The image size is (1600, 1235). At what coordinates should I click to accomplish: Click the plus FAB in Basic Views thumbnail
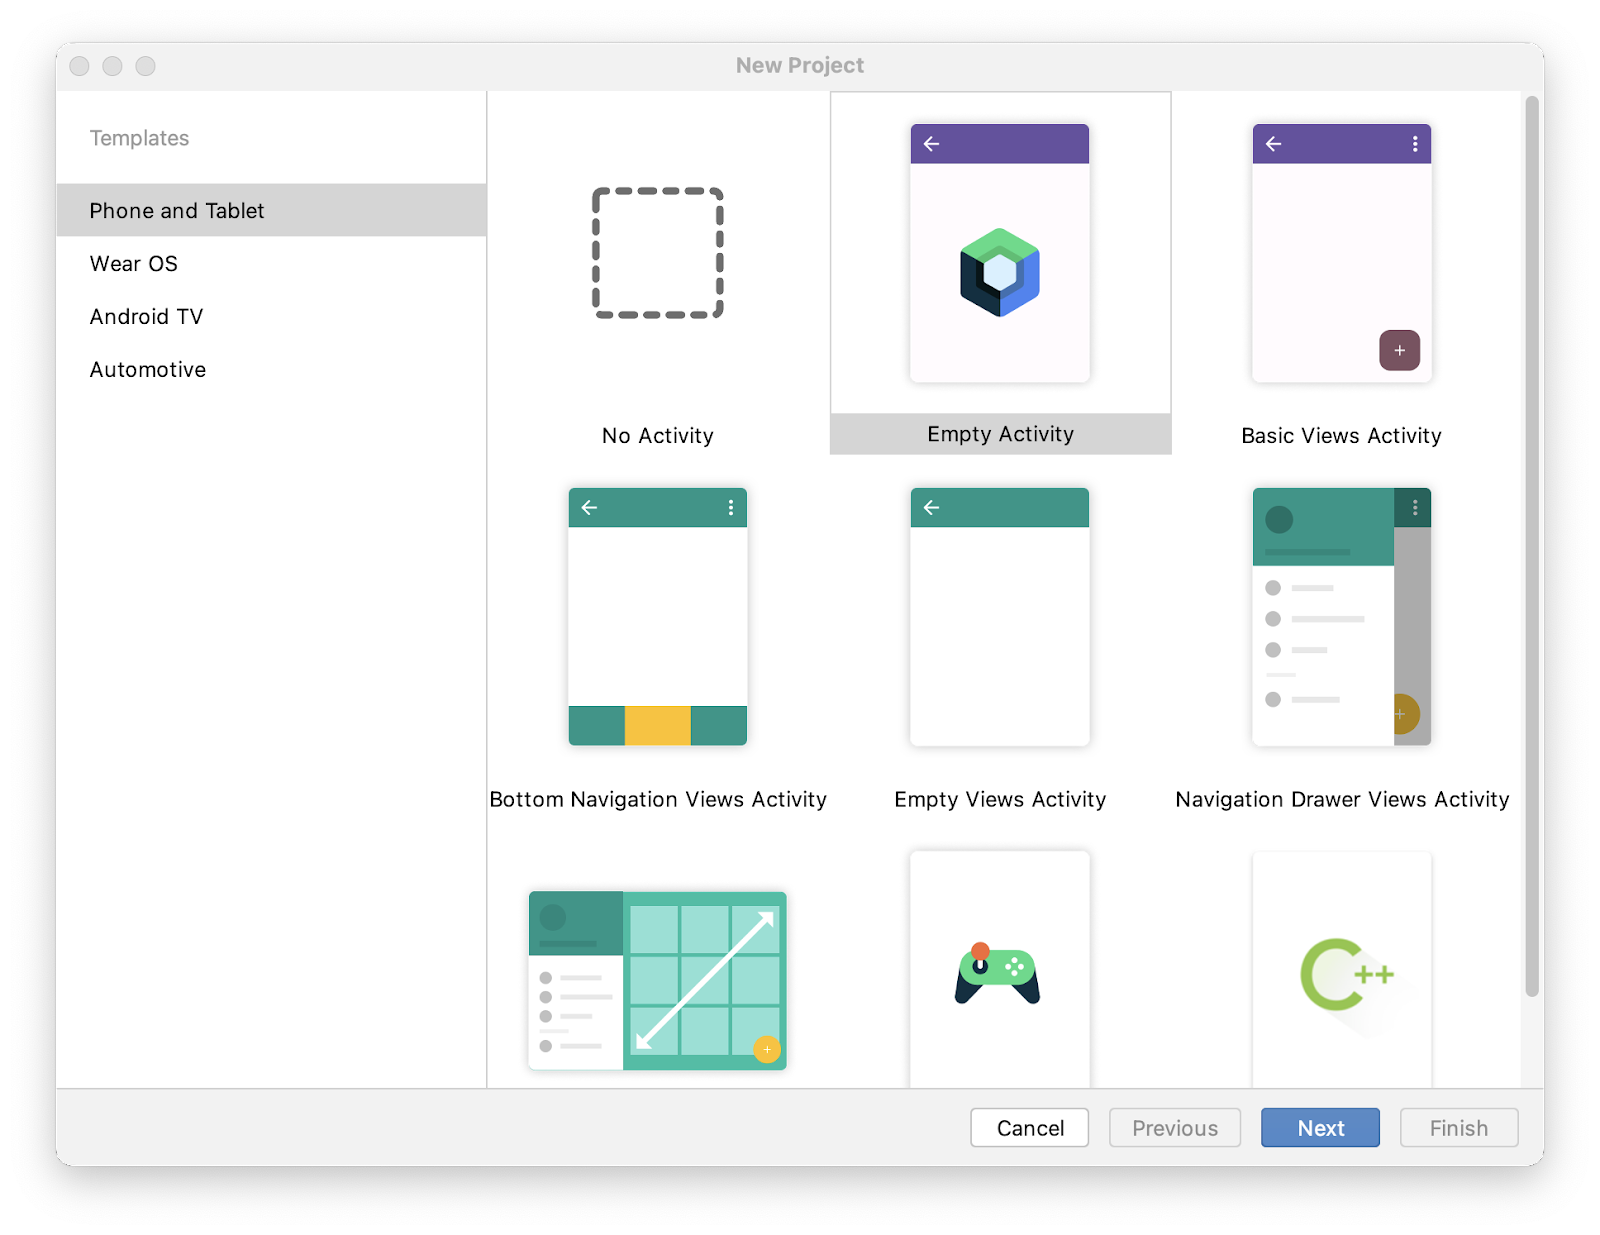(x=1400, y=350)
